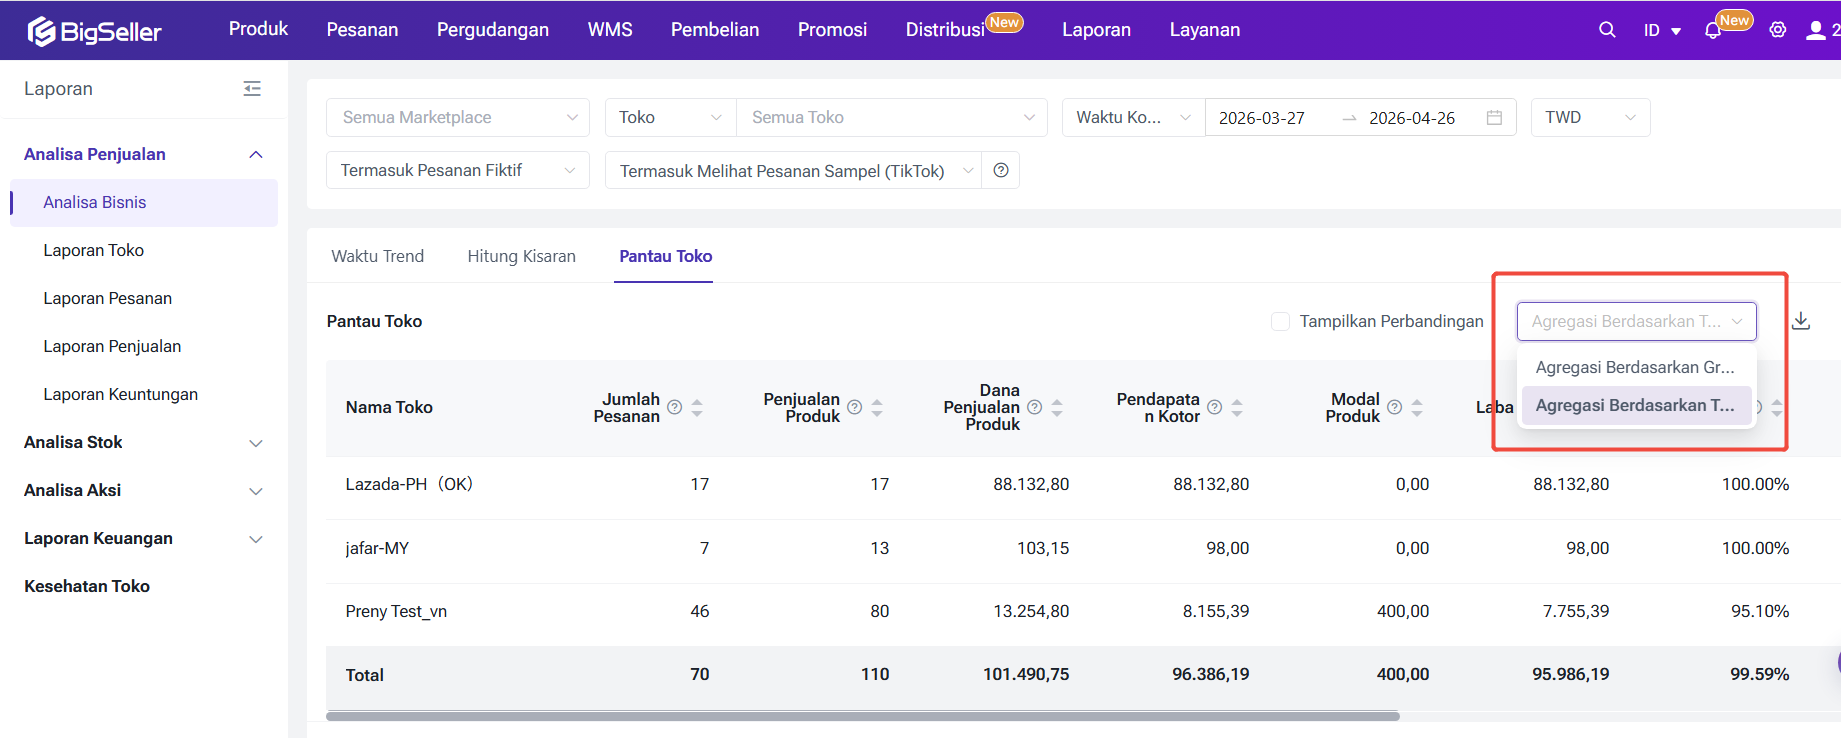Open settings gear icon in top bar
This screenshot has height=738, width=1841.
[1777, 30]
